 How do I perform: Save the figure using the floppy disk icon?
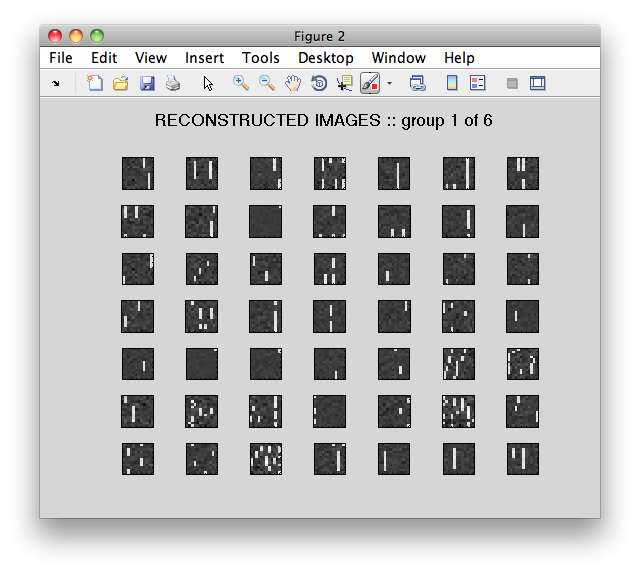[147, 83]
